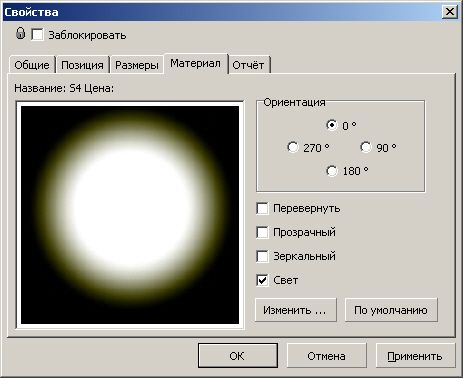Click the Название: S4 Цена: label
Screen dimensions: 463x378
[x=64, y=88]
